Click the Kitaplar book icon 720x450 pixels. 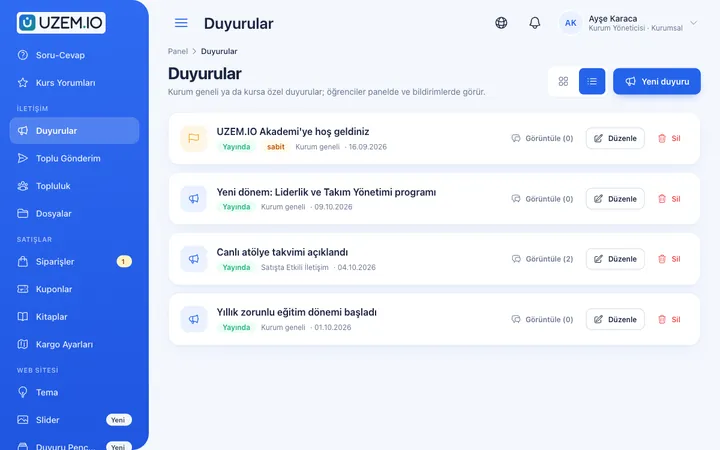pyautogui.click(x=22, y=317)
